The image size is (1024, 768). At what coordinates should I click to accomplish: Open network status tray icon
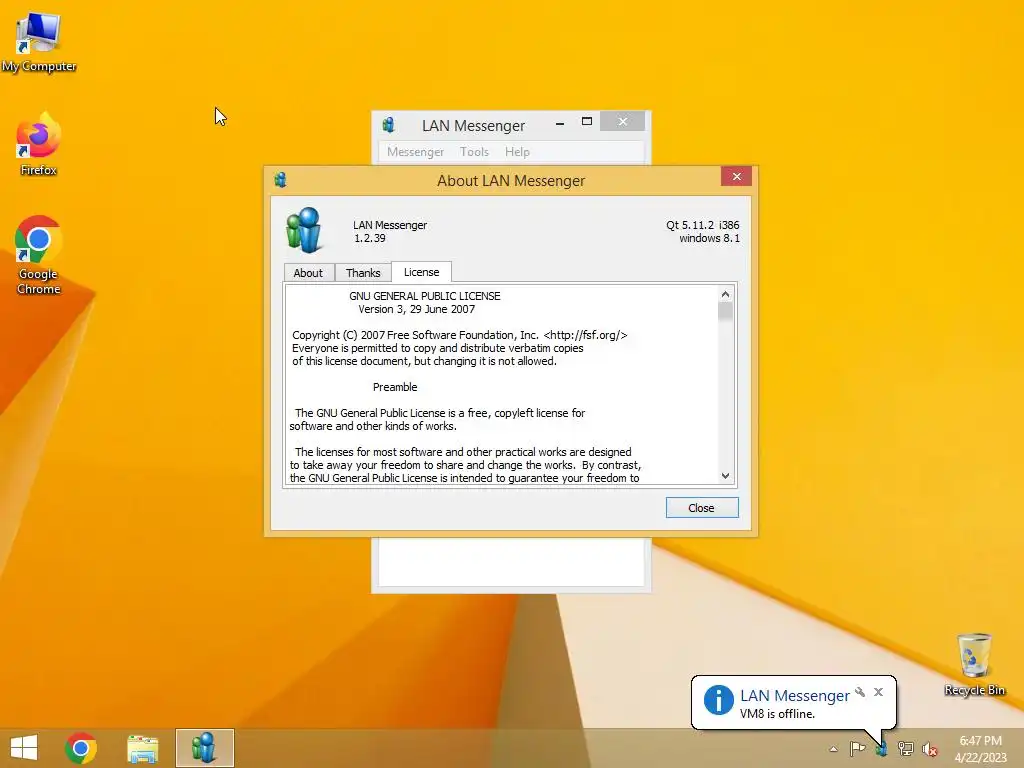point(906,748)
